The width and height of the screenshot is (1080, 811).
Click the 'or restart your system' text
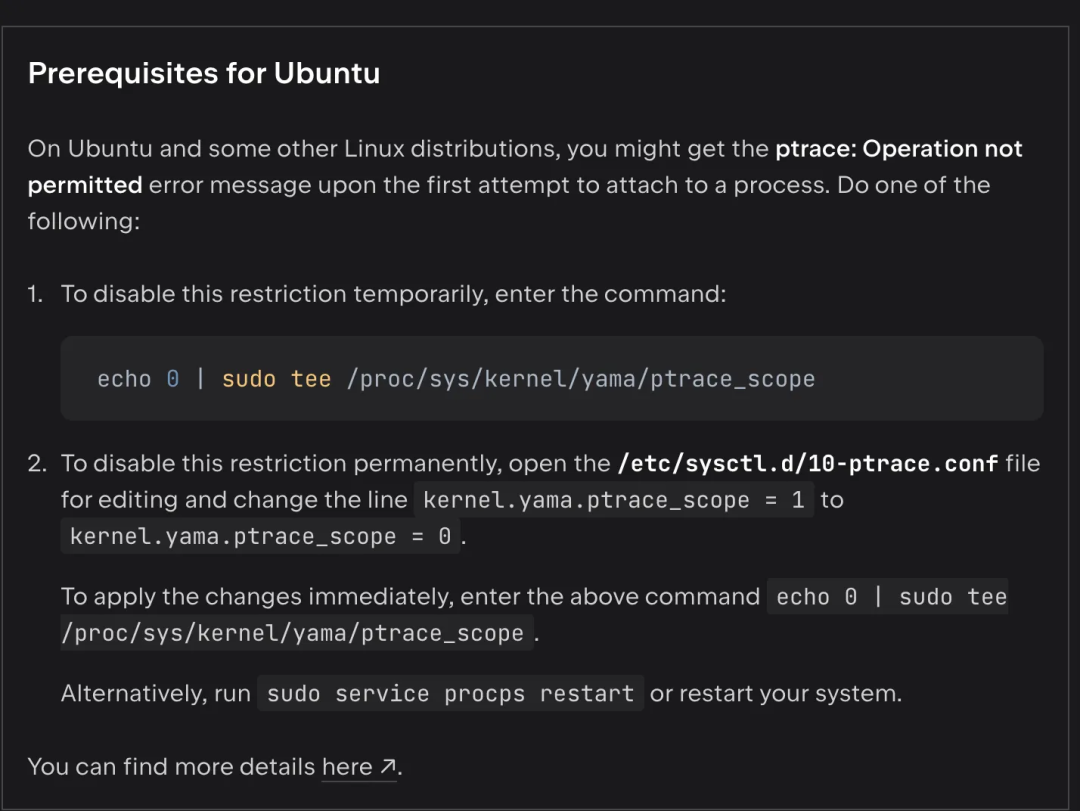pyautogui.click(x=775, y=694)
